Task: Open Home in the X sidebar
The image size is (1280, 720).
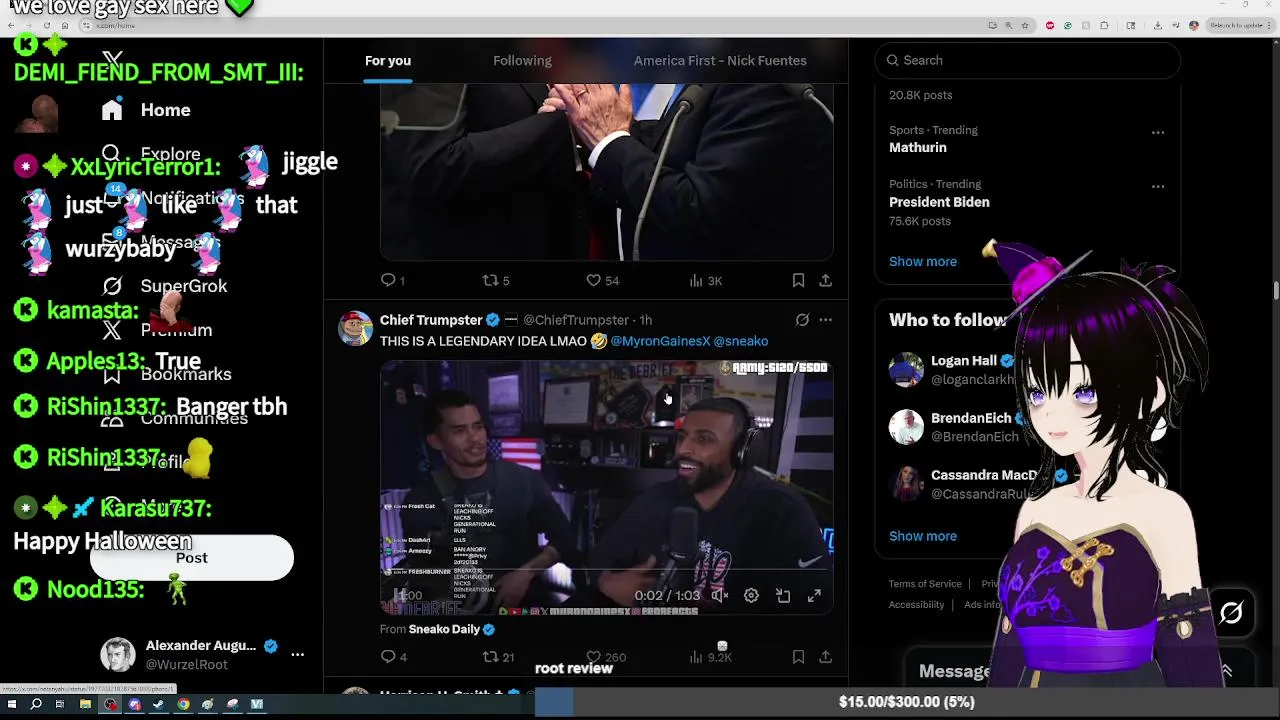Action: tap(146, 110)
